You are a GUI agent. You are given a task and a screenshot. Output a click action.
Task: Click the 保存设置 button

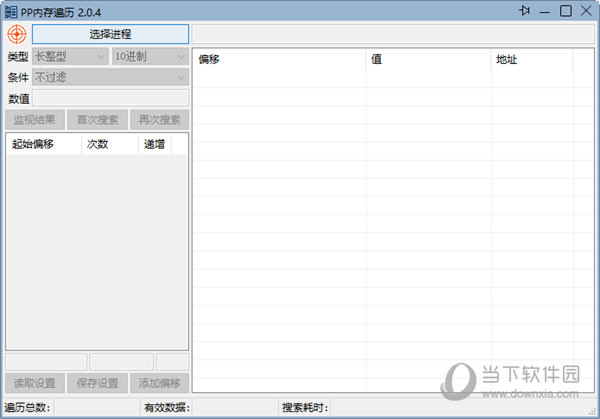(97, 383)
